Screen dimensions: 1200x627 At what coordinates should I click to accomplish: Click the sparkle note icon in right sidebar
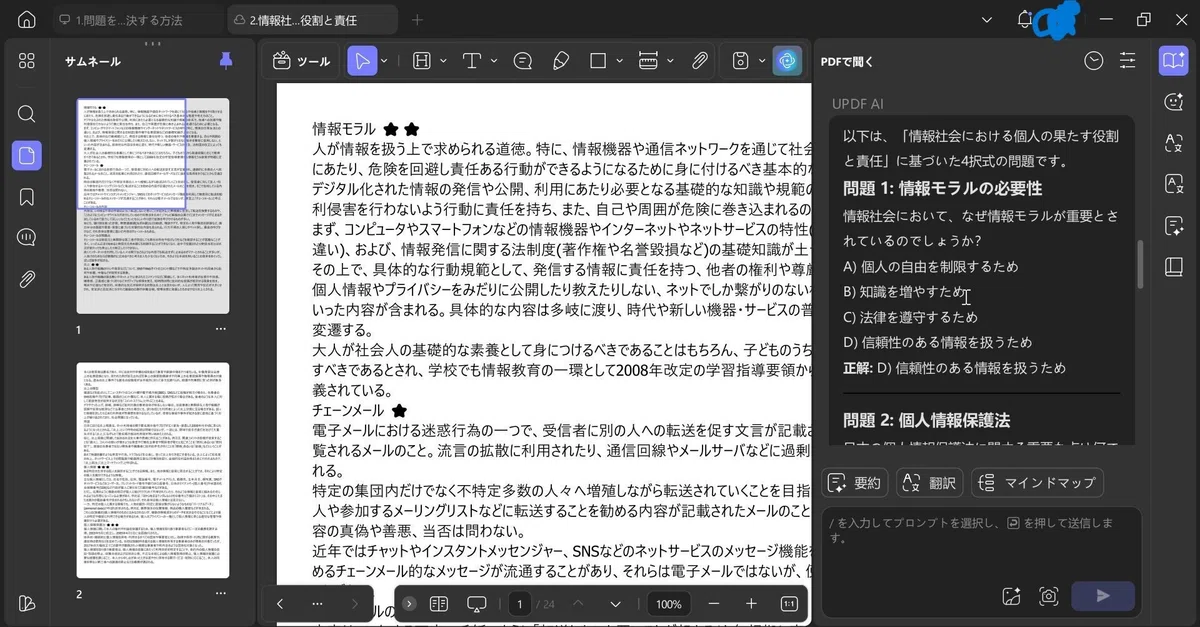pyautogui.click(x=1174, y=225)
